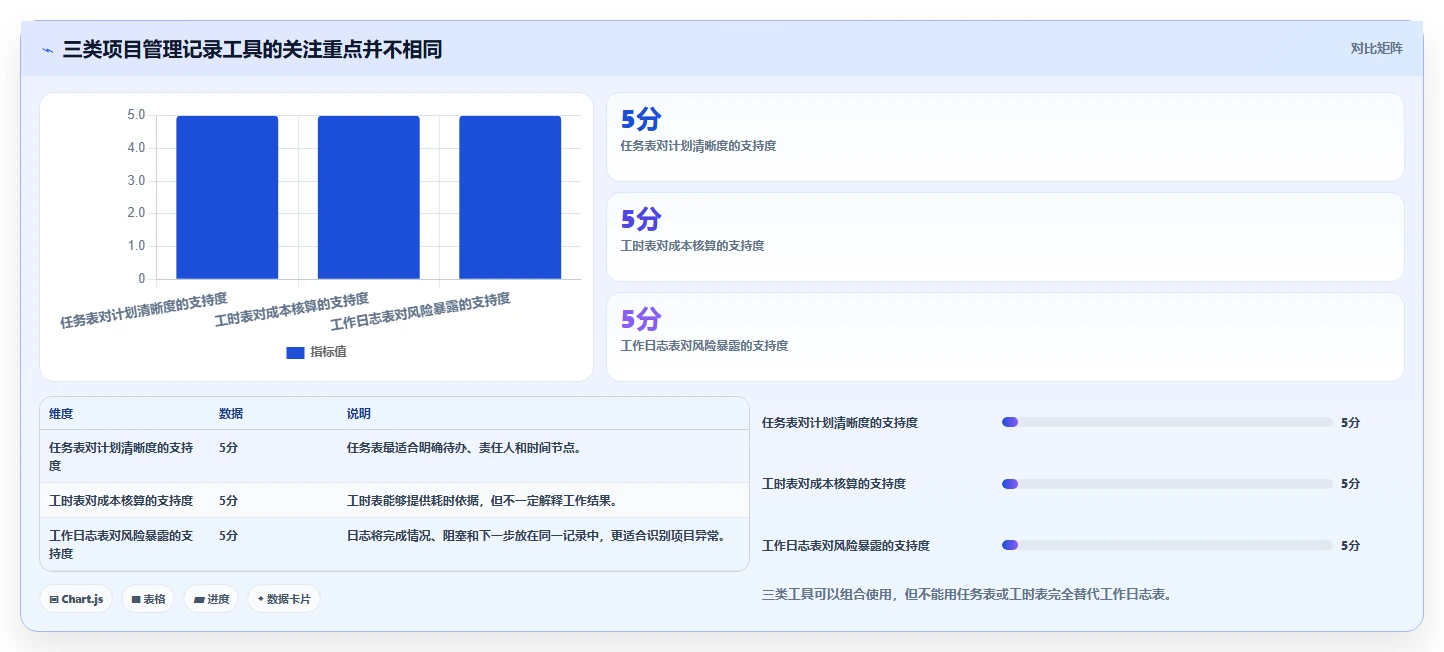This screenshot has width=1444, height=652.
Task: Click the title 三类项目管理记录工具的关注重点并不相同
Action: pyautogui.click(x=252, y=49)
